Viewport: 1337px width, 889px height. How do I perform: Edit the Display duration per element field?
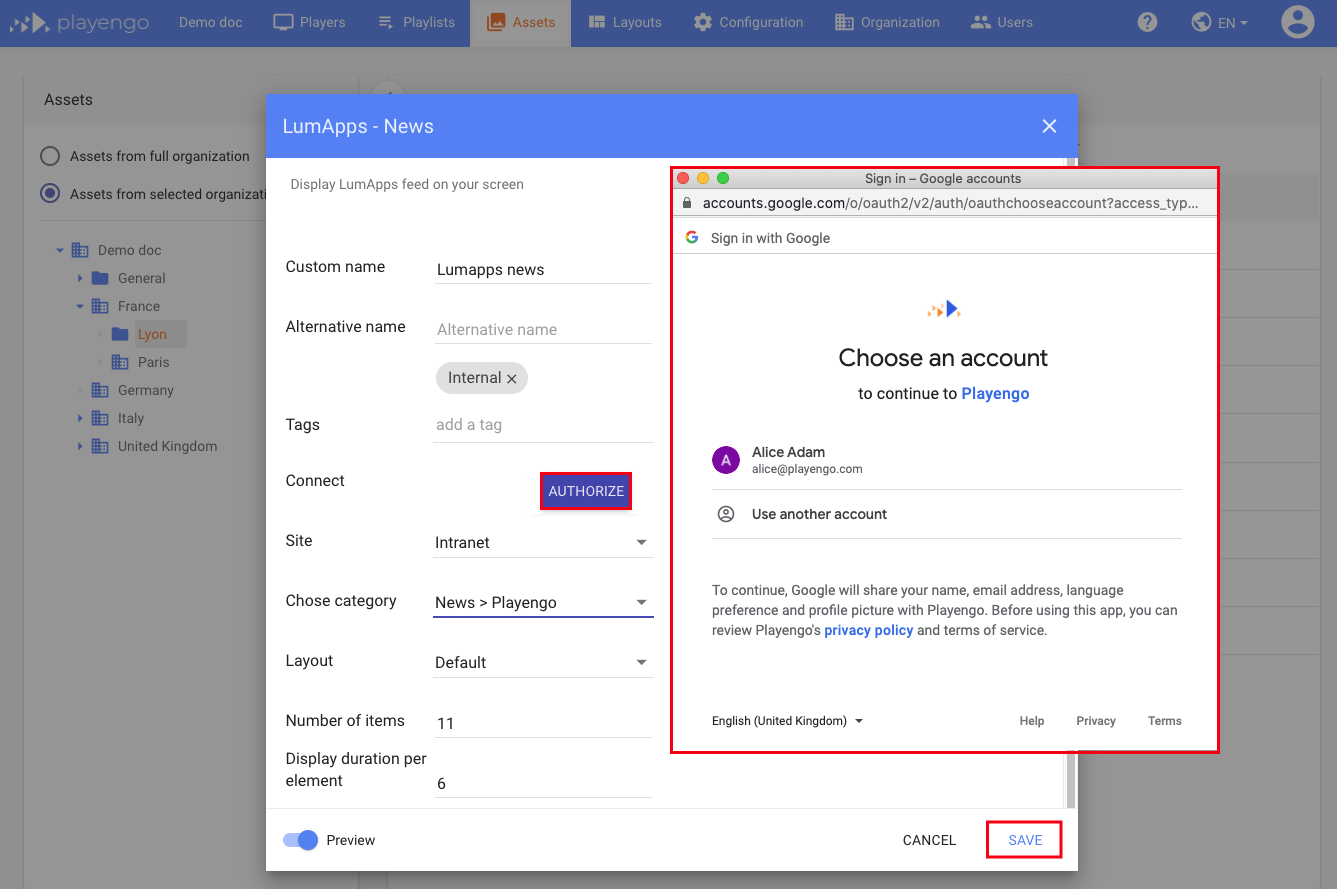544,783
